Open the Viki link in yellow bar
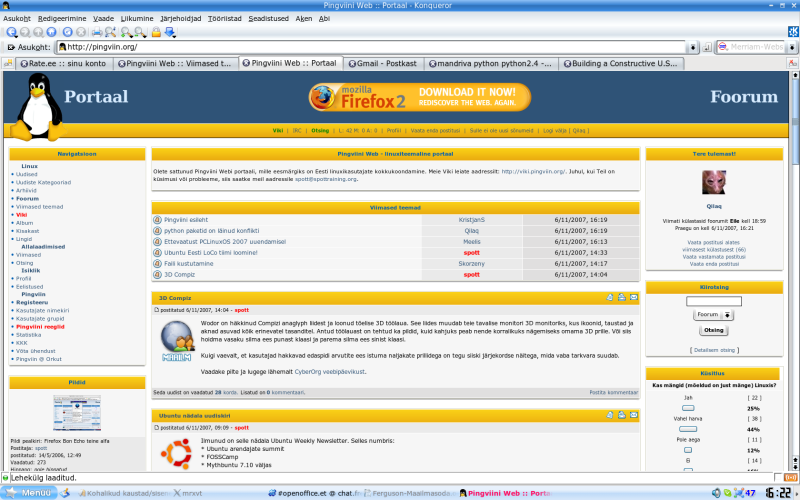Viewport: 800px width, 500px height. click(278, 131)
